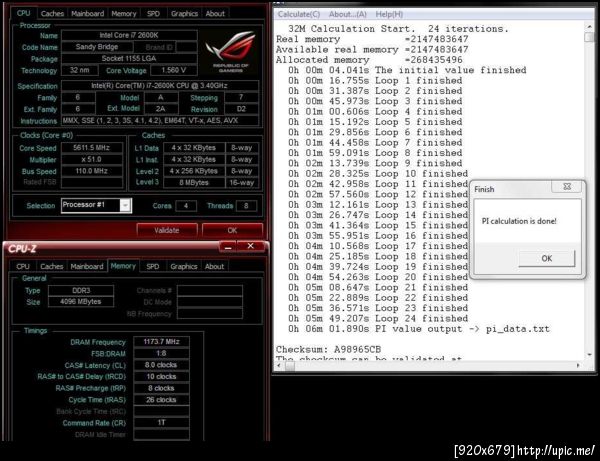Close the Finish dialog with X

tap(567, 187)
